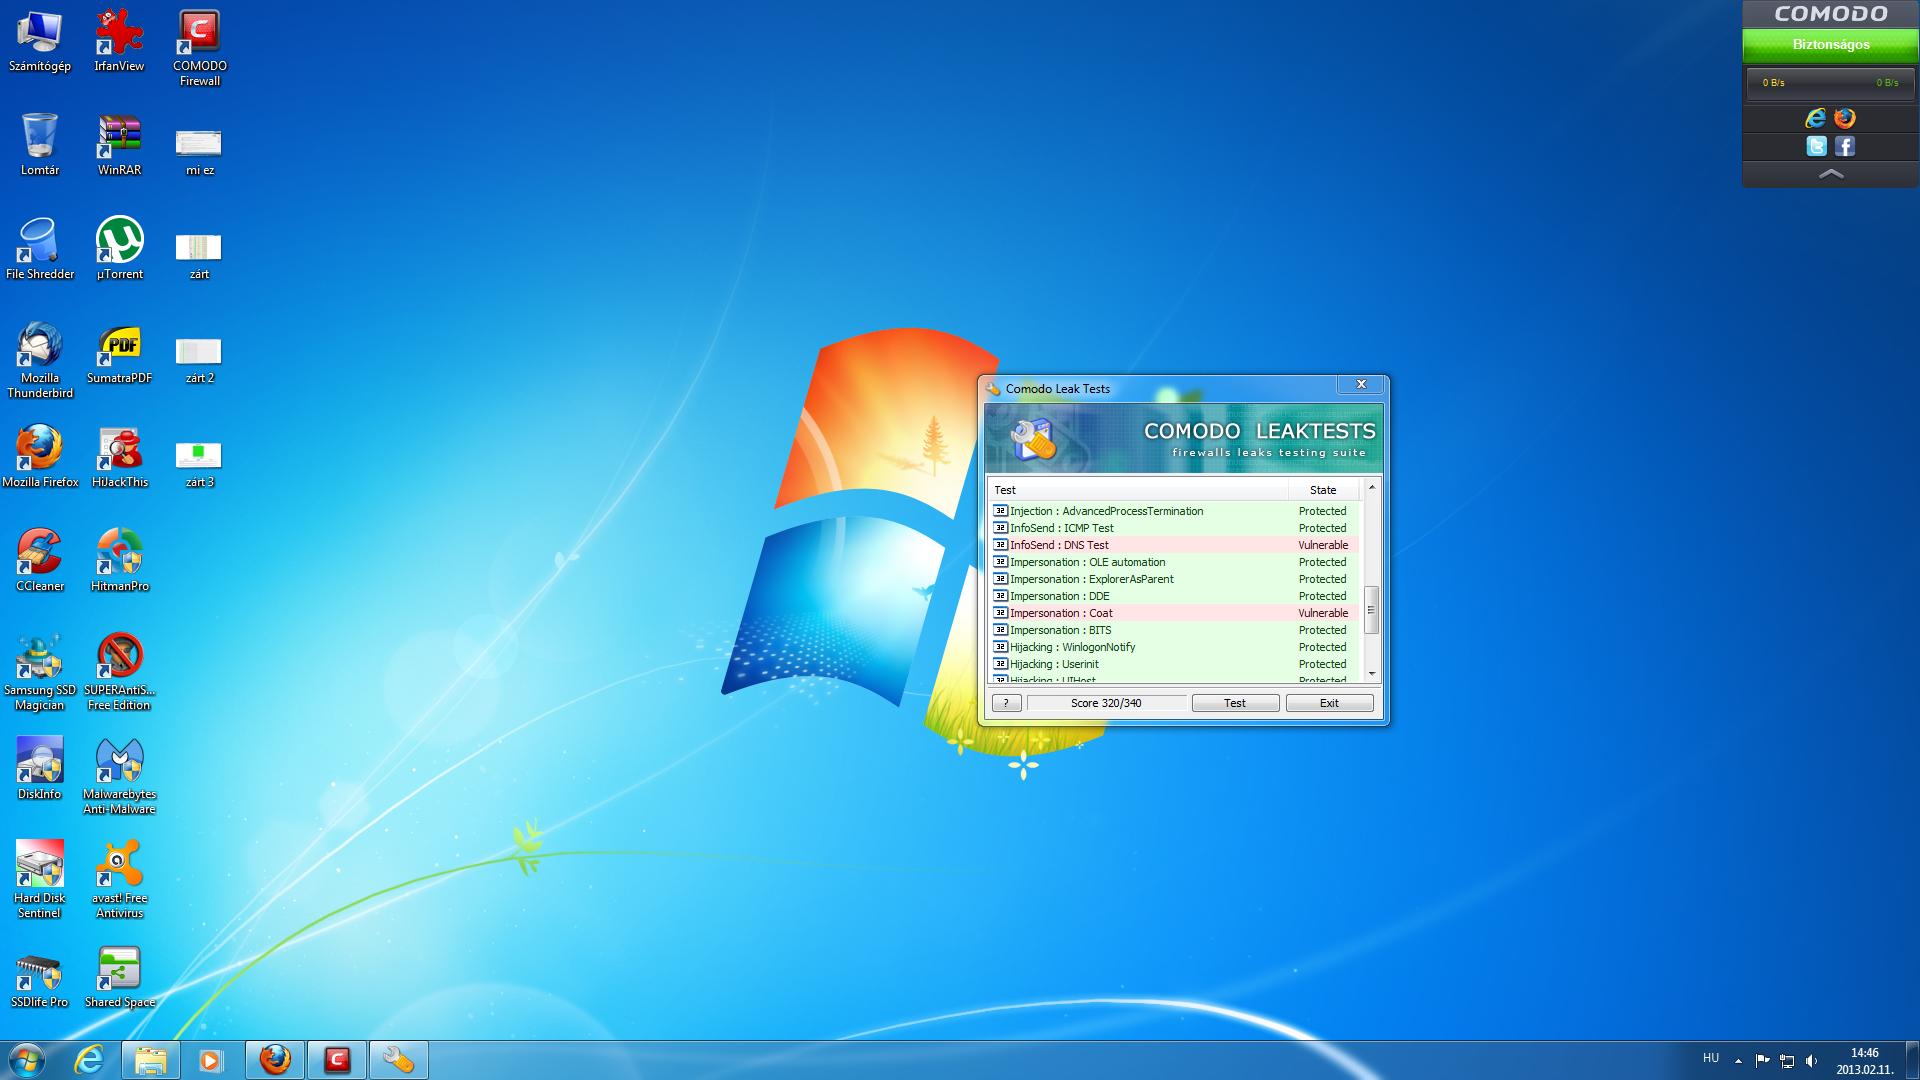This screenshot has width=1920, height=1080.
Task: Select the CCleaner desktop shortcut
Action: 40,561
